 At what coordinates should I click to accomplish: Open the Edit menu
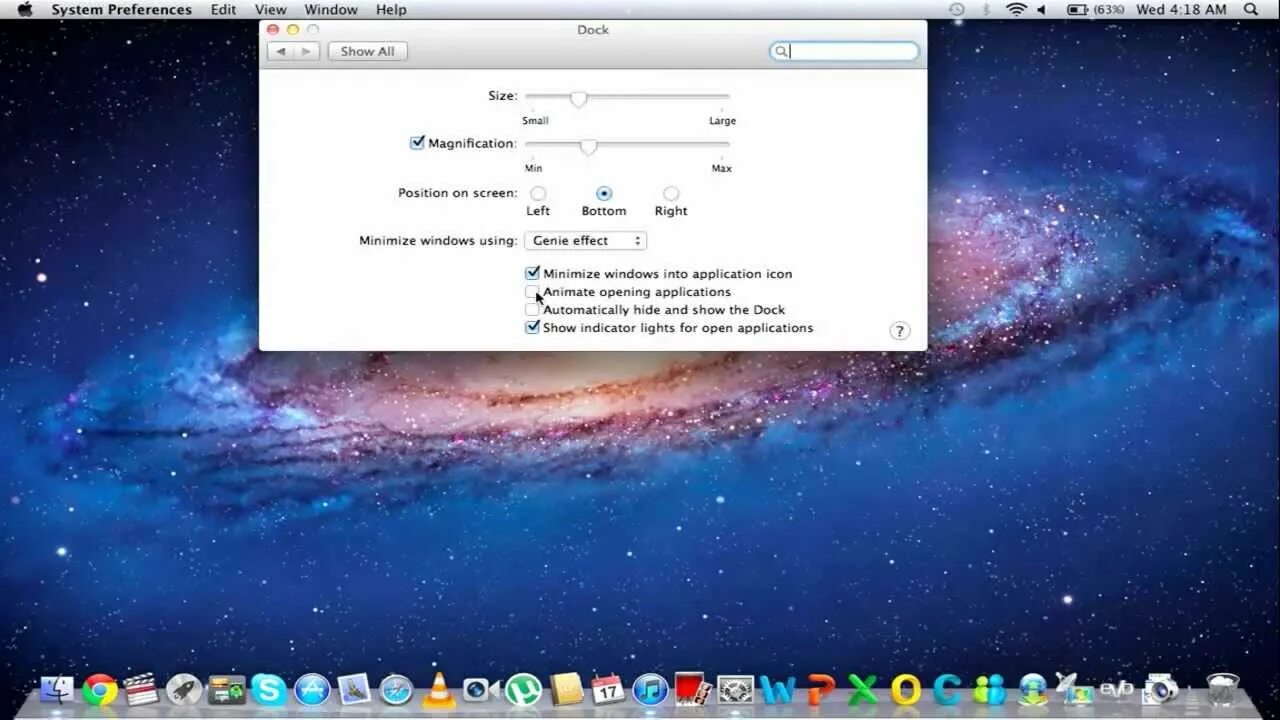(223, 9)
